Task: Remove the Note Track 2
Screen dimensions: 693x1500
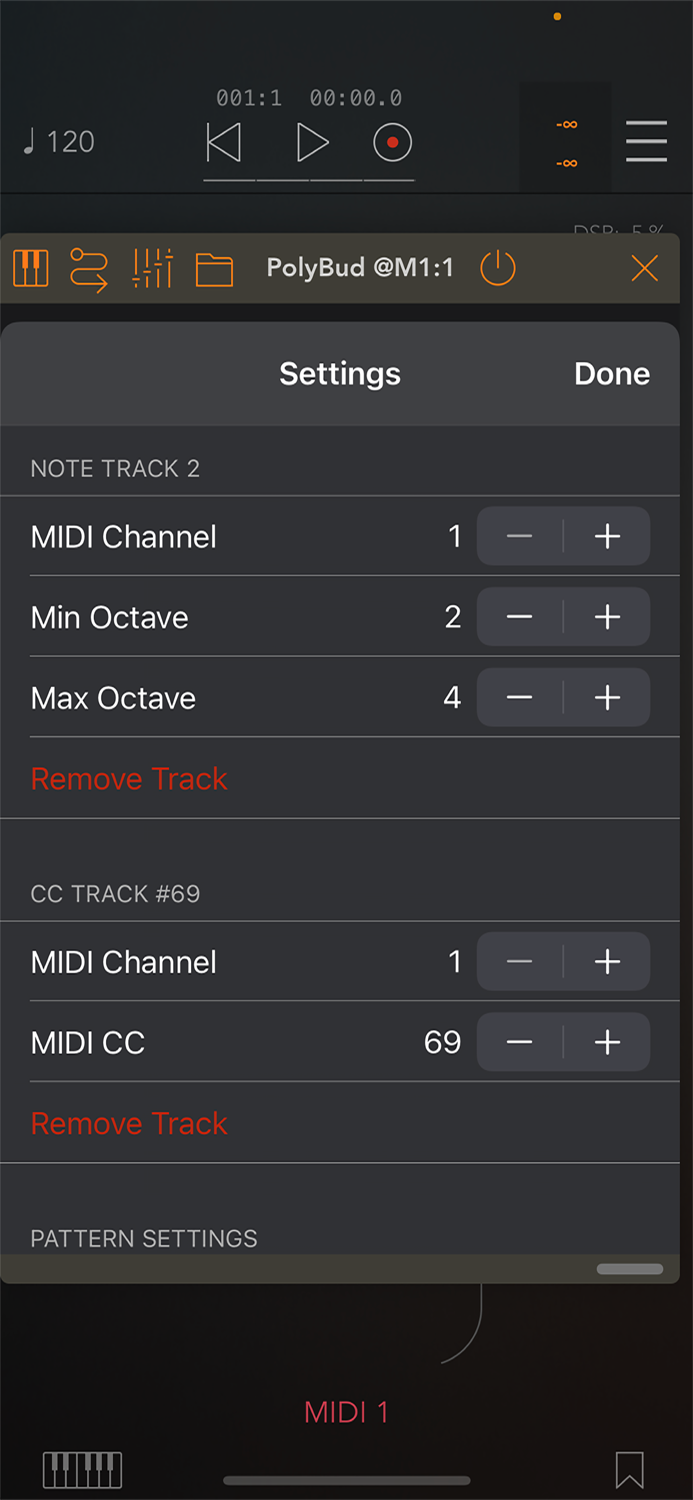Action: tap(129, 778)
